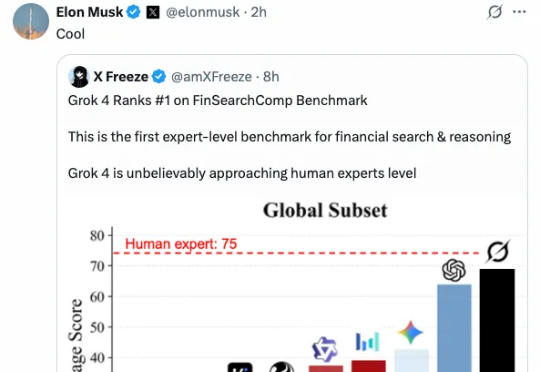Click the Elon Musk display name
This screenshot has width=540, height=372.
90,12
